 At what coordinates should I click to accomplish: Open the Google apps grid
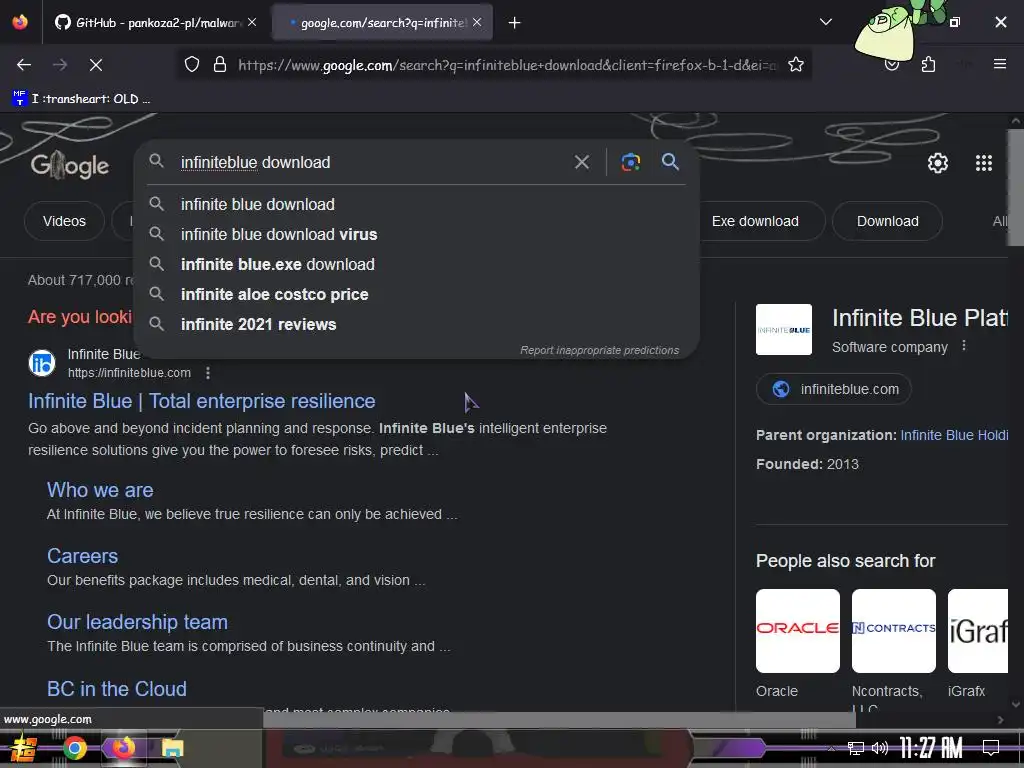[x=984, y=163]
